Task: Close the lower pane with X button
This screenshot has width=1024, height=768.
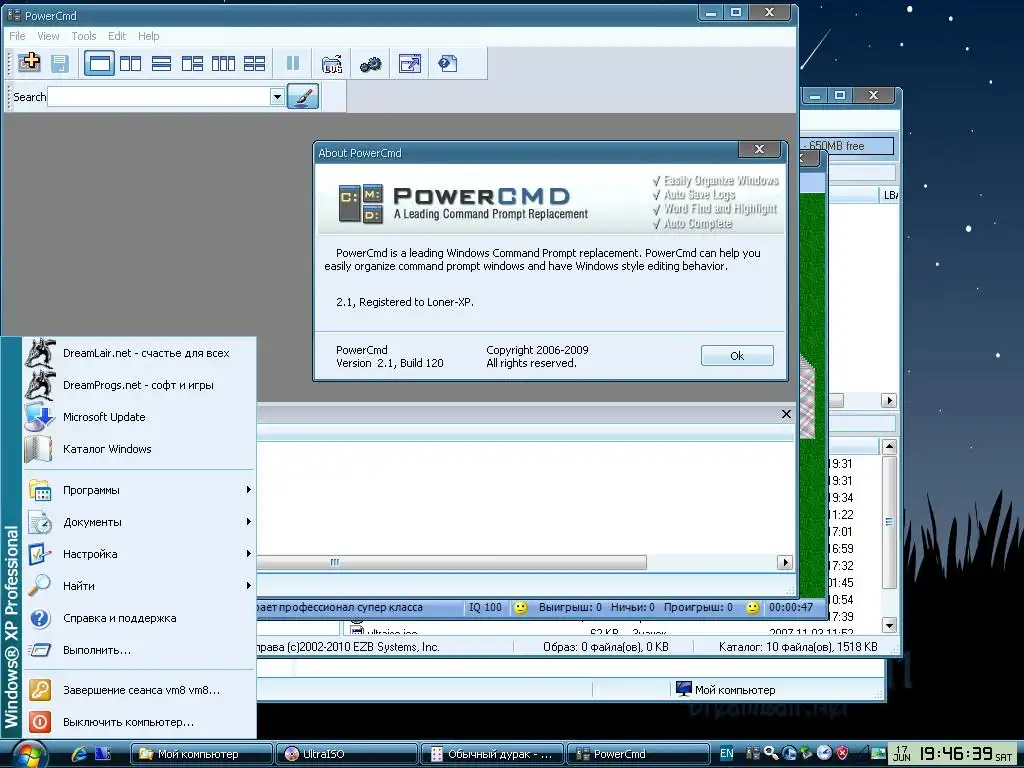Action: [786, 414]
